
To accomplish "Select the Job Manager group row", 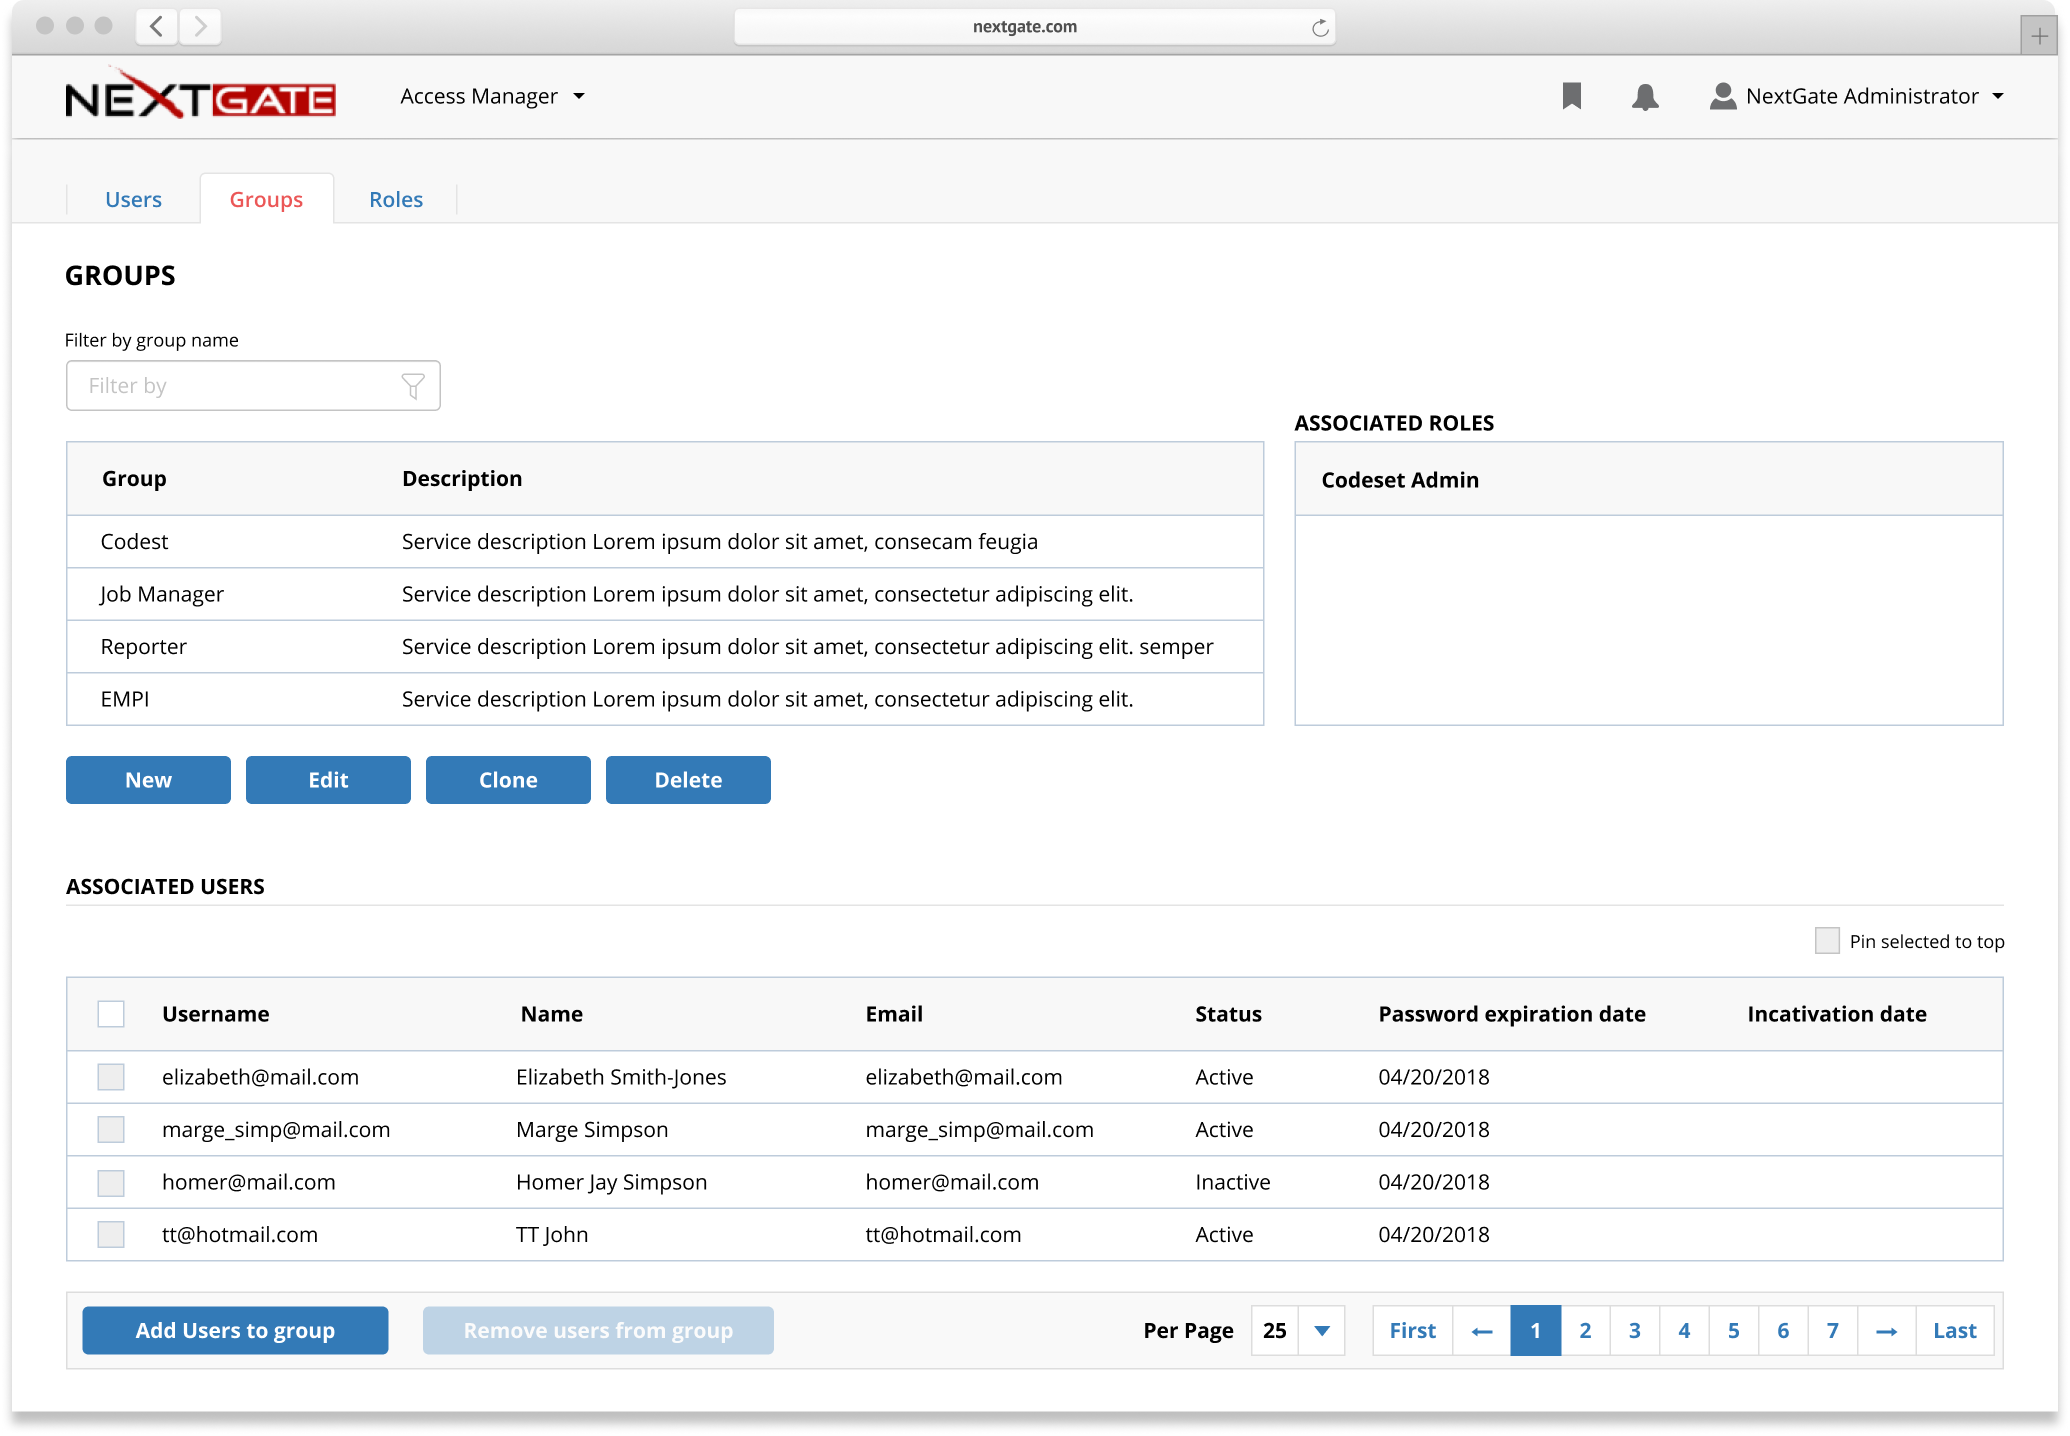I will 665,595.
